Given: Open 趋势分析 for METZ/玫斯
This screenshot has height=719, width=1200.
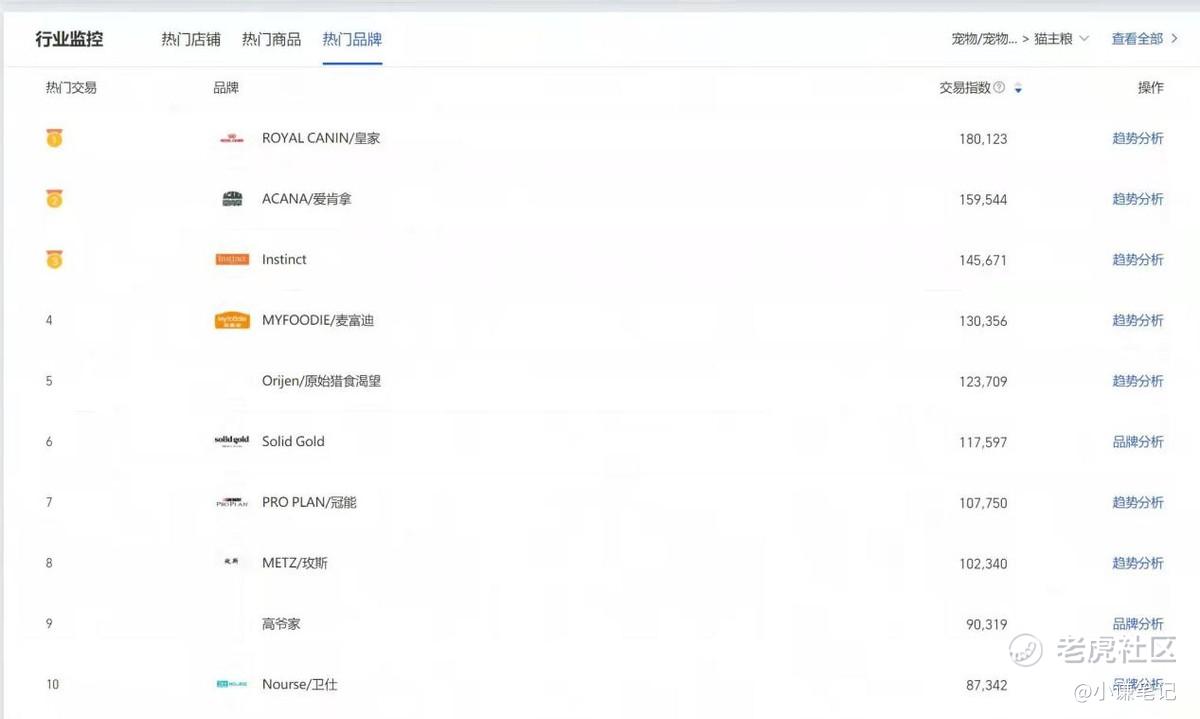Looking at the screenshot, I should (1138, 563).
